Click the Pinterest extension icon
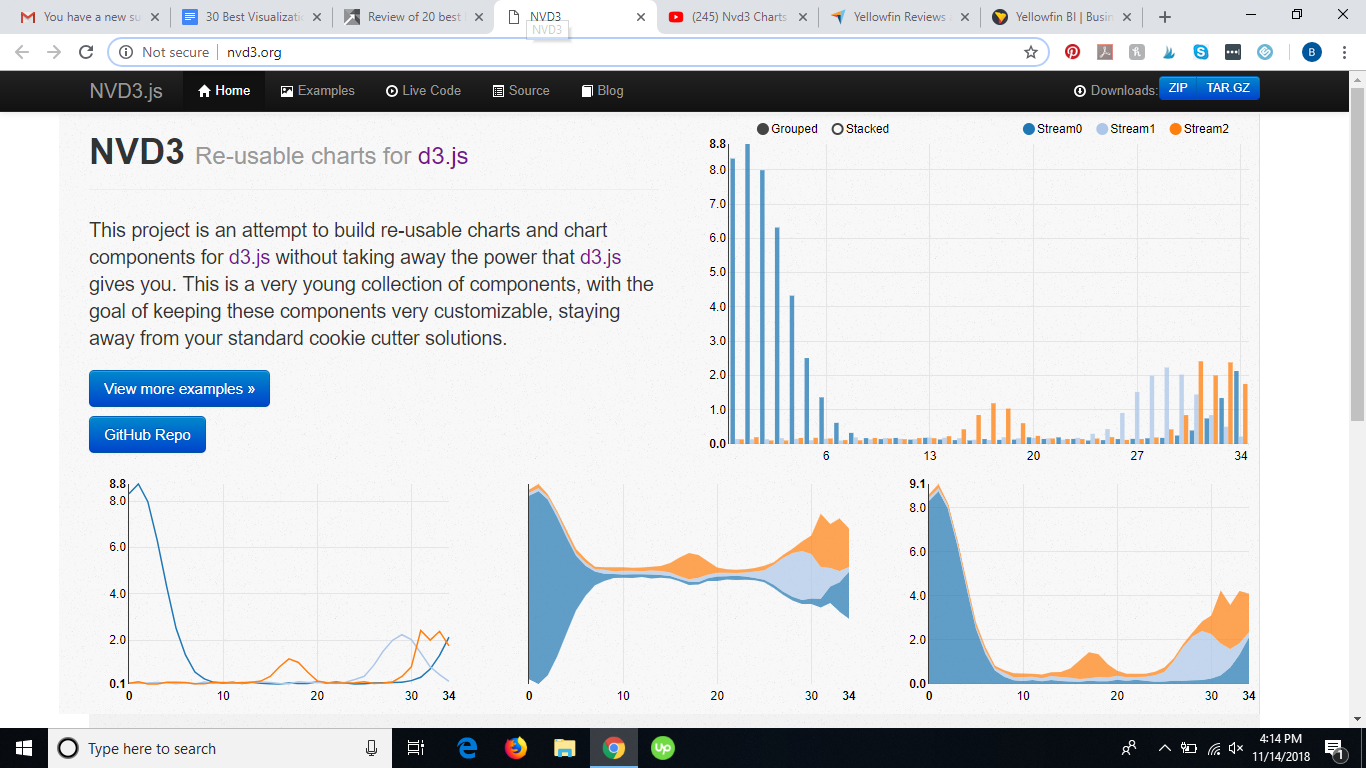The image size is (1366, 768). point(1072,52)
